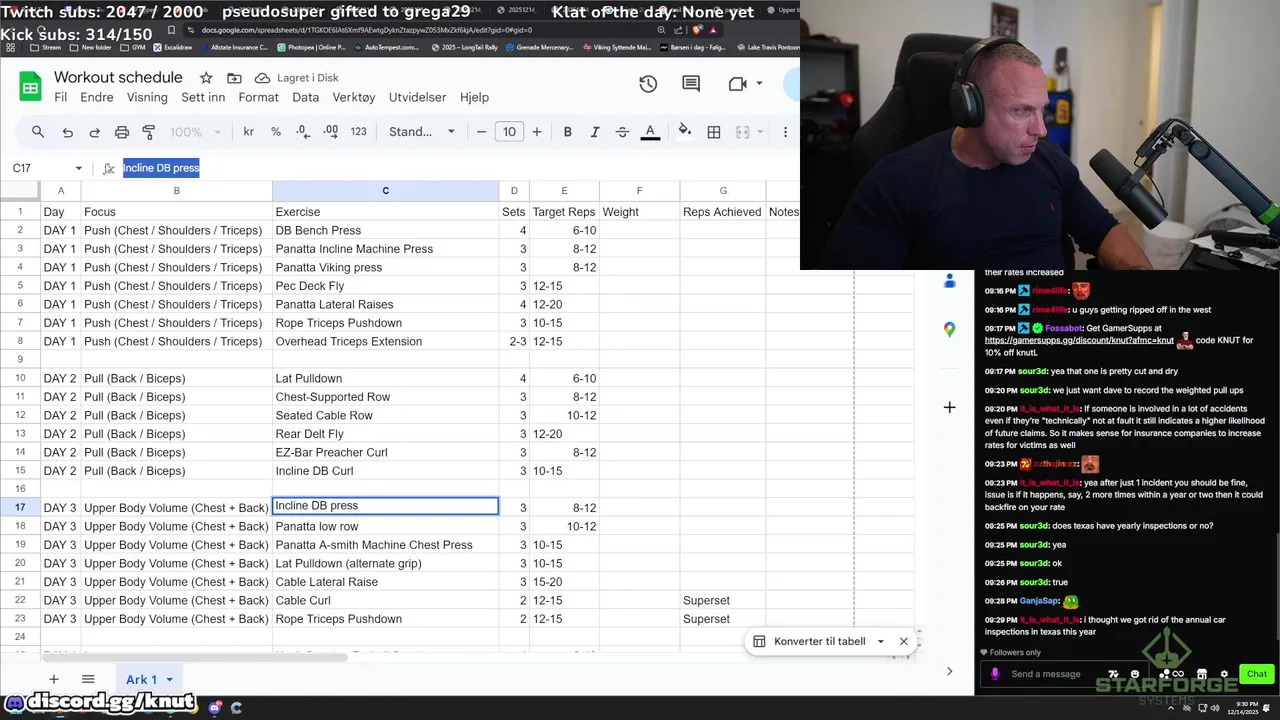Increase font size with plus button

click(x=537, y=132)
